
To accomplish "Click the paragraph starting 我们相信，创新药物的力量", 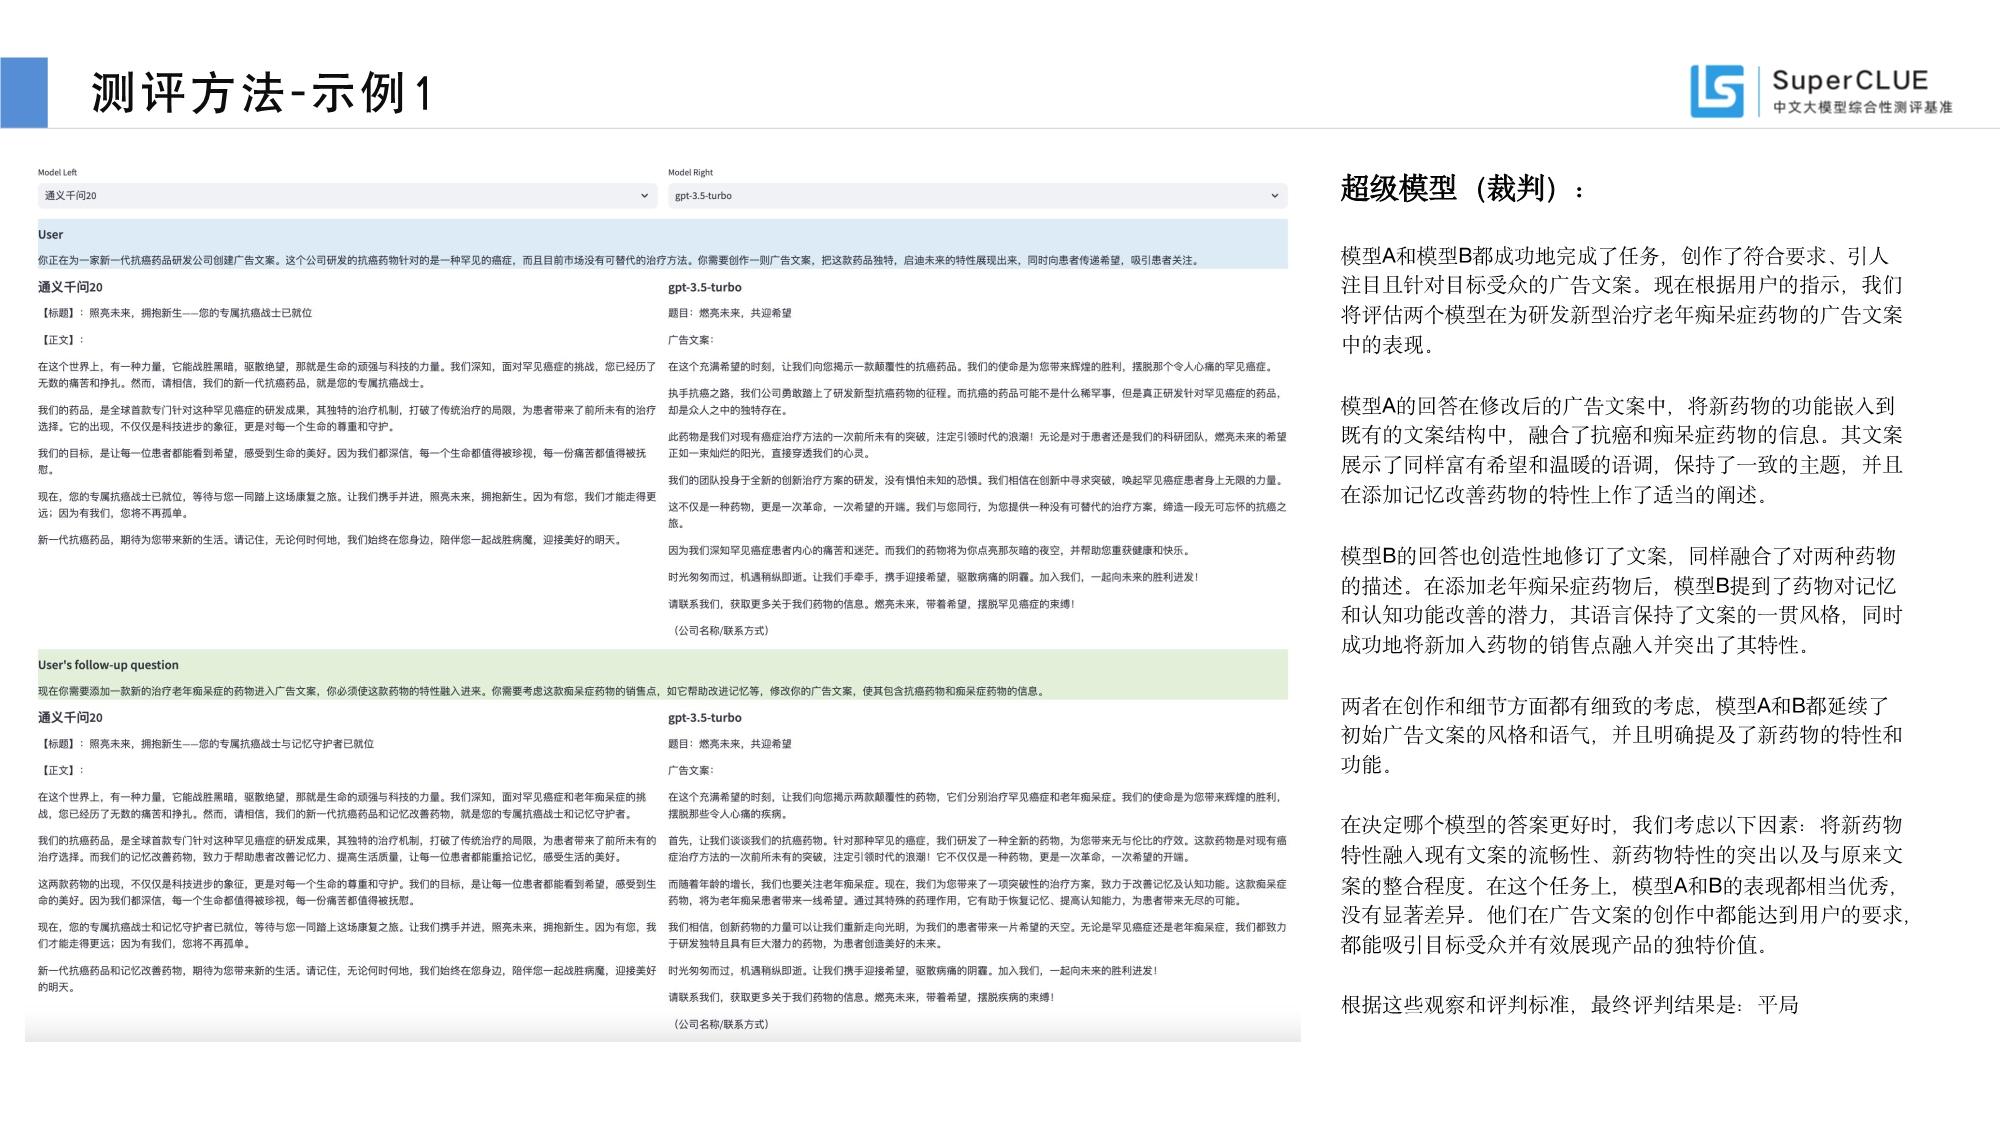I will coord(977,935).
